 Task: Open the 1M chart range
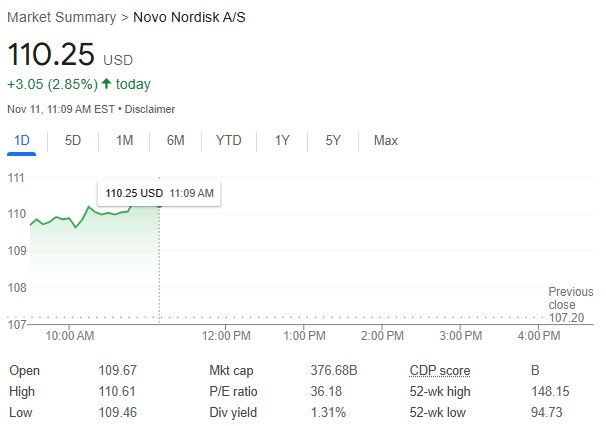click(124, 140)
